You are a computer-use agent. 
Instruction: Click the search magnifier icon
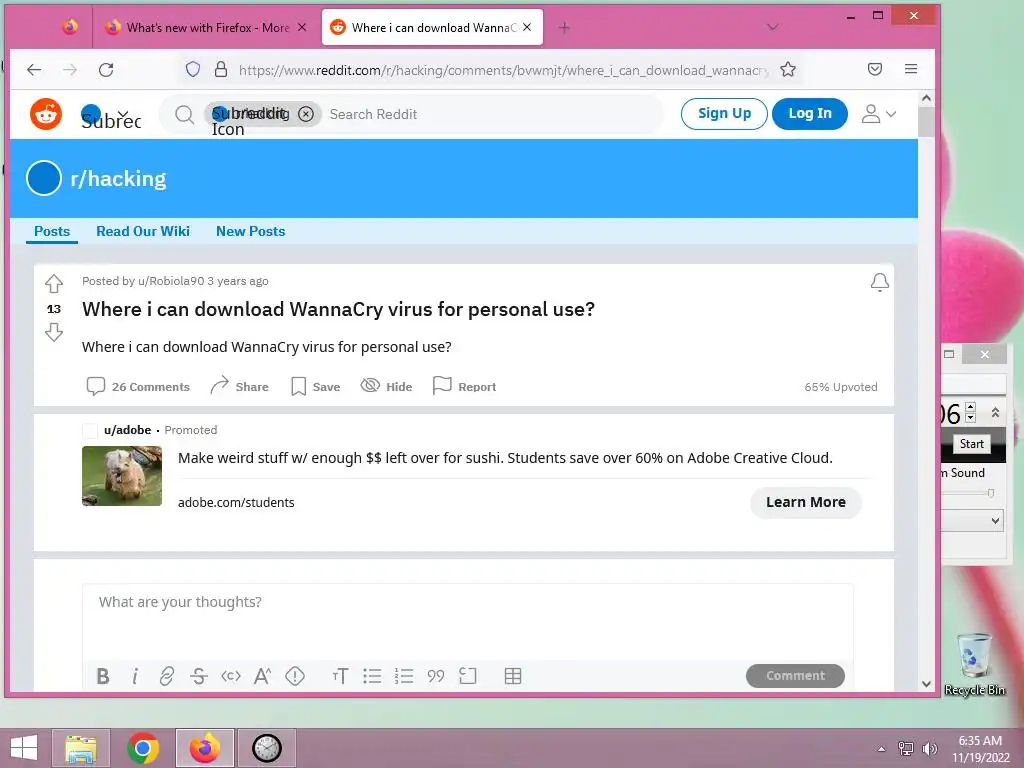click(184, 115)
